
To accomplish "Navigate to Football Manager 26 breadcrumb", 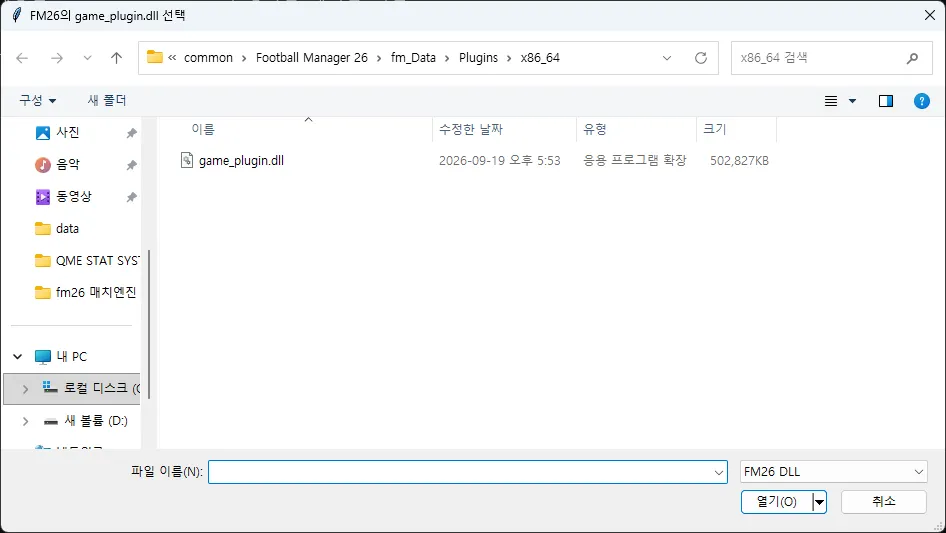I will click(311, 58).
